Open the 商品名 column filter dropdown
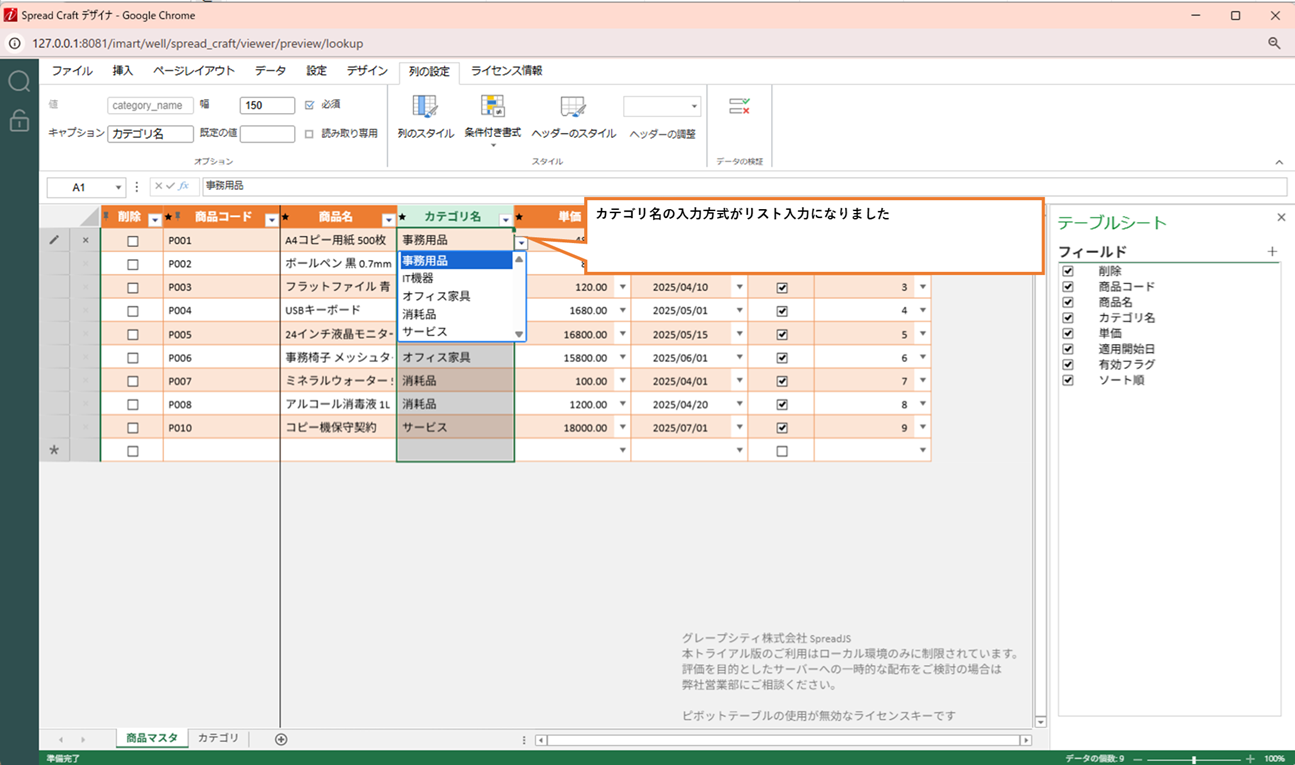 coord(389,219)
